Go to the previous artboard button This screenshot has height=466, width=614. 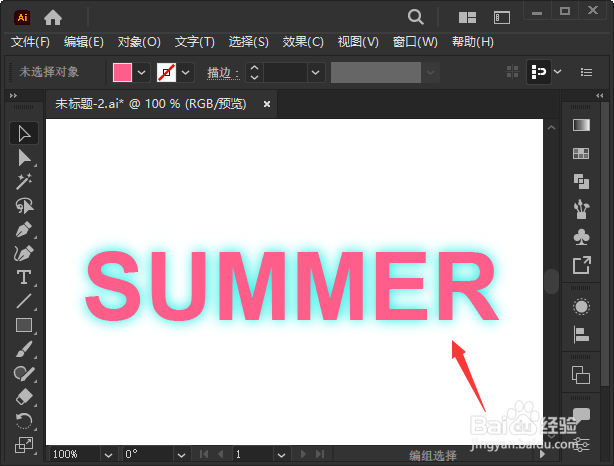[220, 454]
